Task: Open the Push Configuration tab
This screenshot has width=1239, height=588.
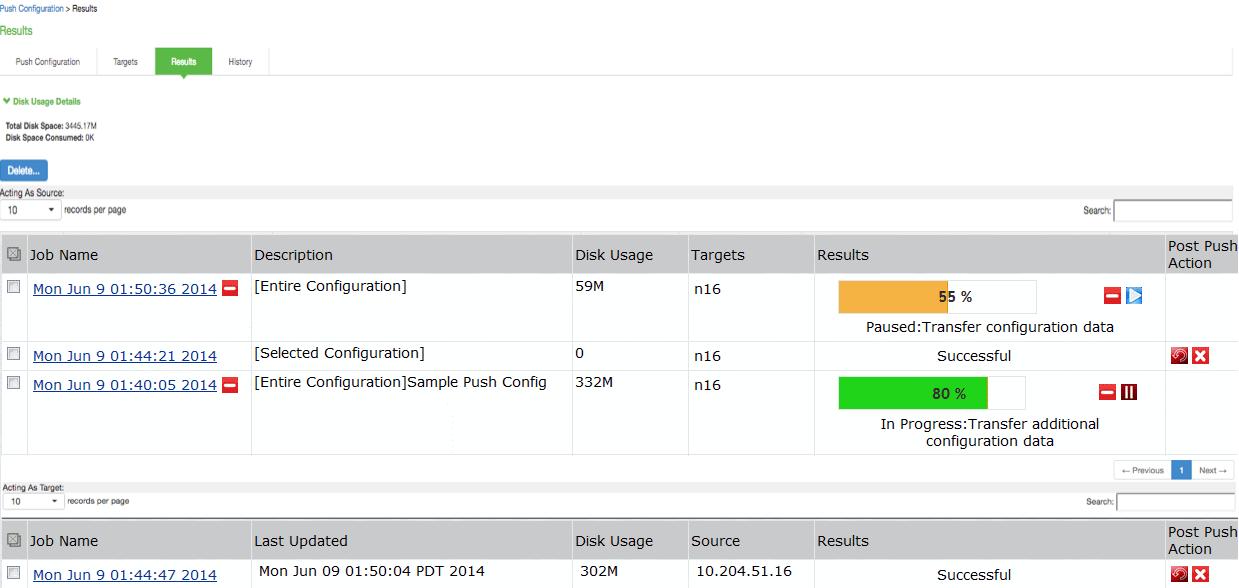Action: point(48,62)
